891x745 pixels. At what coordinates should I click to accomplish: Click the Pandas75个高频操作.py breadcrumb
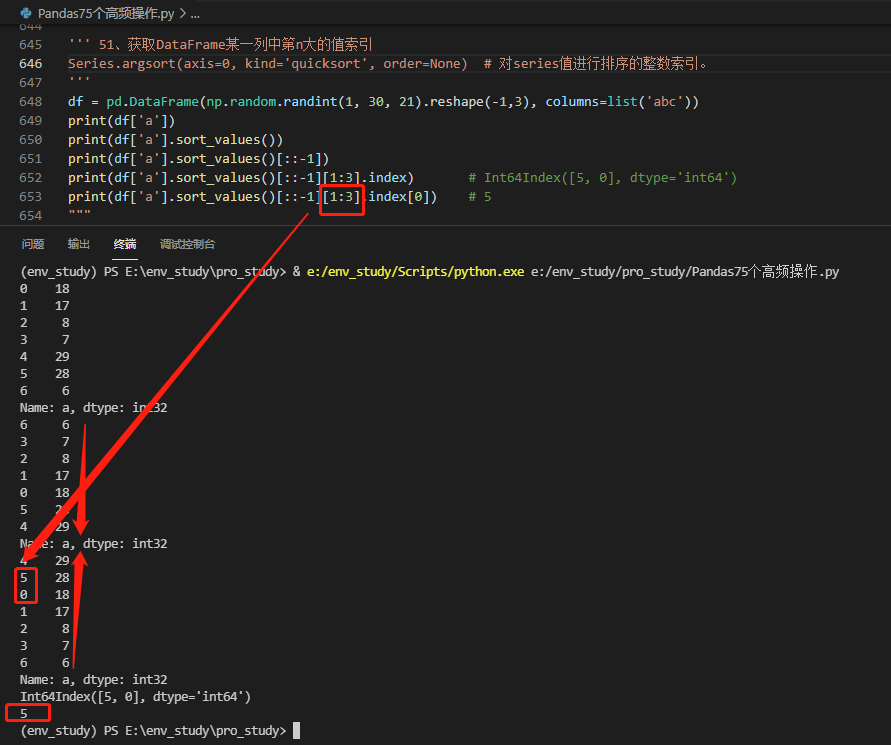pos(106,14)
